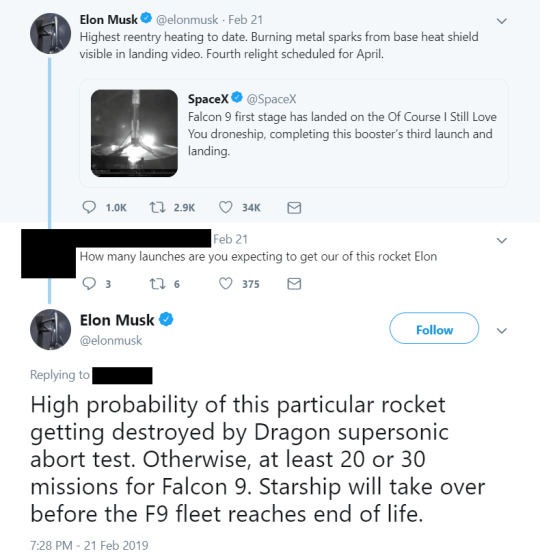Click reply icon on Elon's first tweet
540x558 pixels.
89,207
